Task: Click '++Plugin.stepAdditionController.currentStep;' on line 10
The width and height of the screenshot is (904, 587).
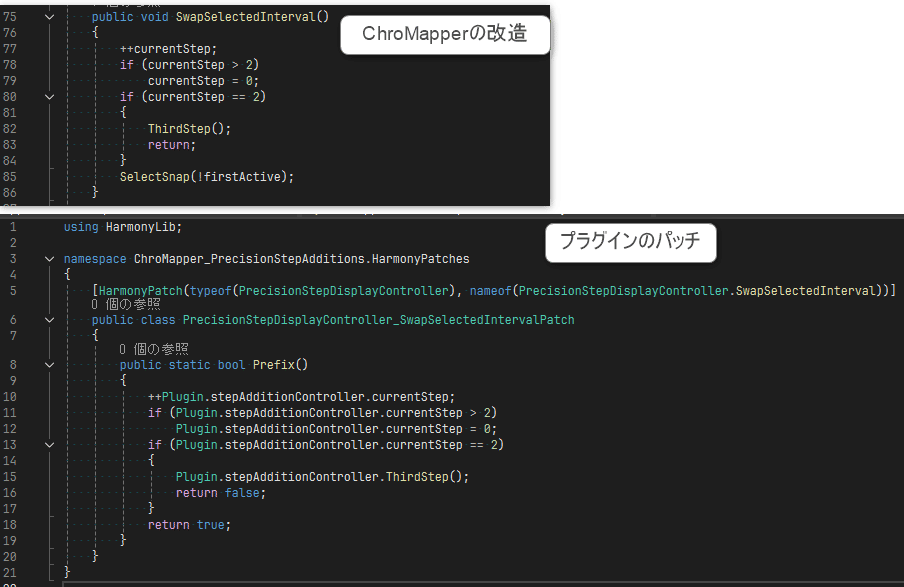Action: (x=302, y=397)
